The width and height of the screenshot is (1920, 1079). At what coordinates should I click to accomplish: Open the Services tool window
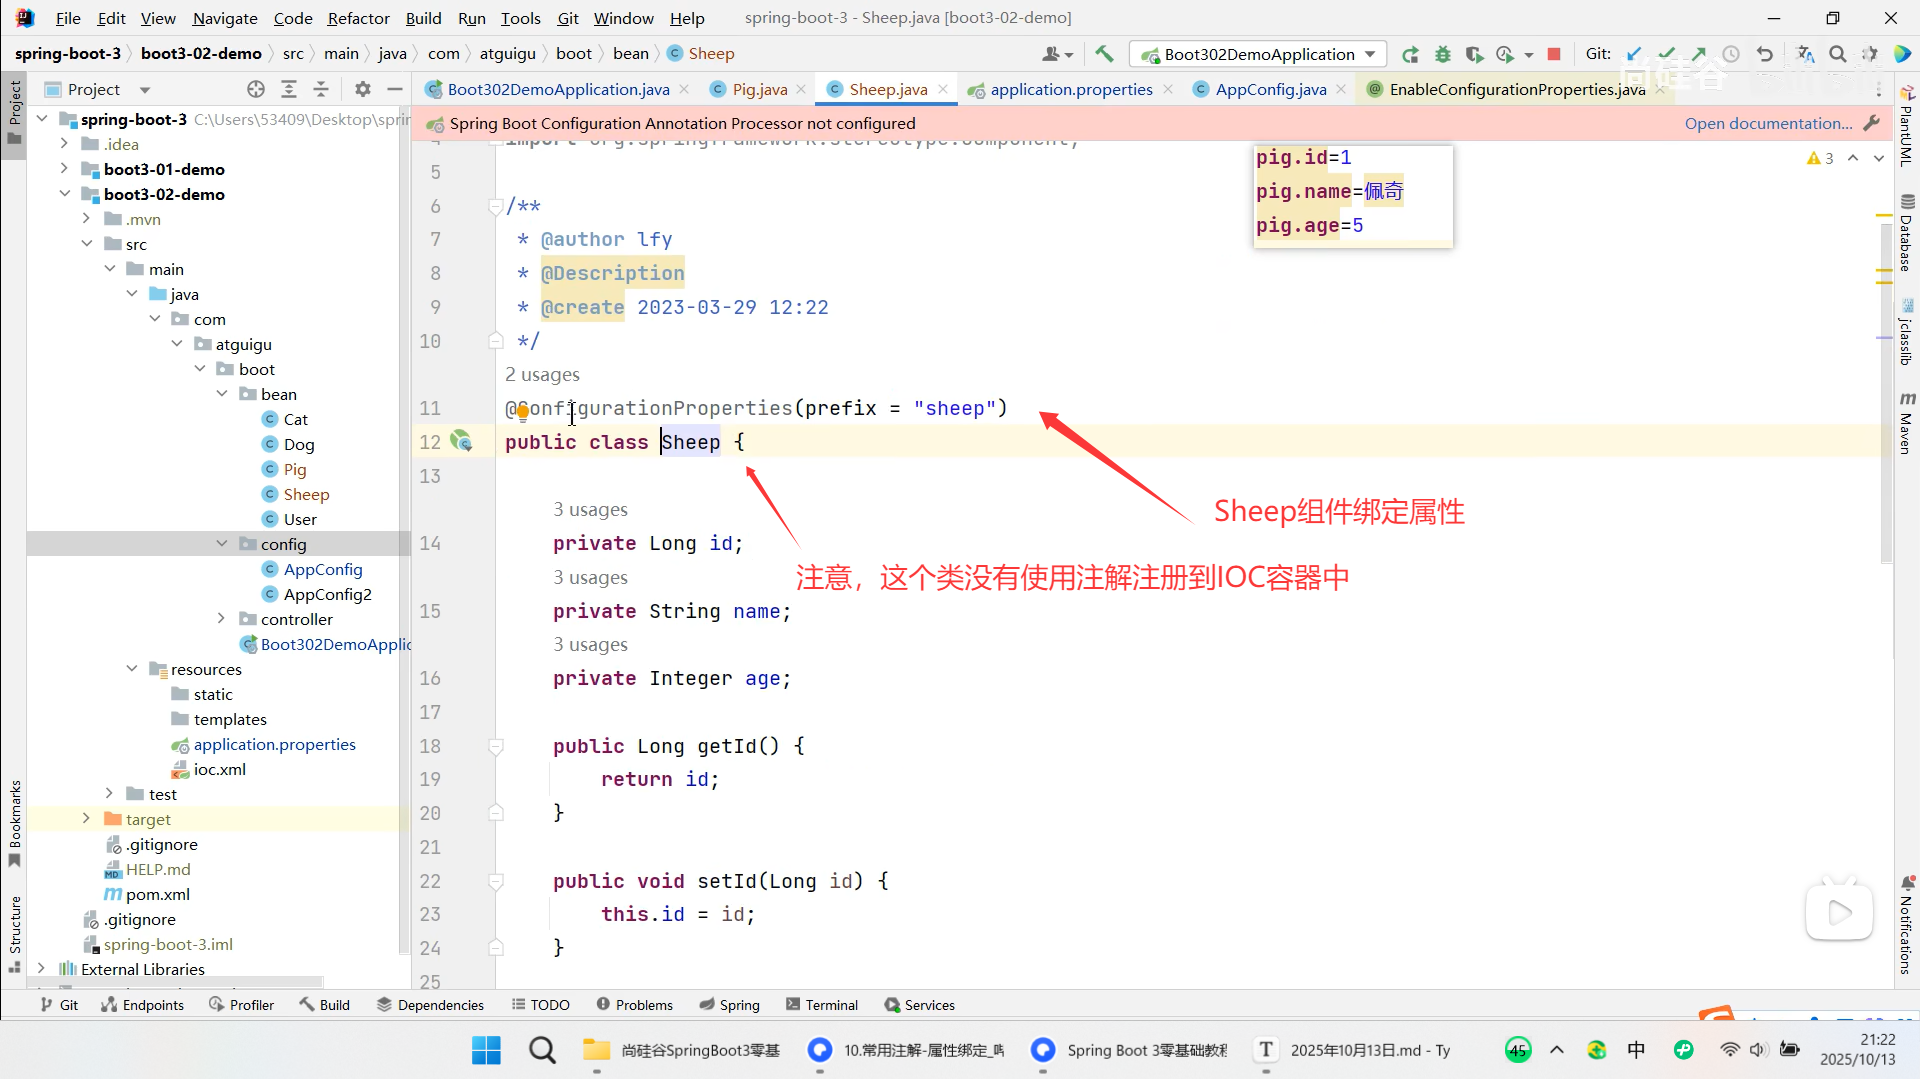point(919,1005)
